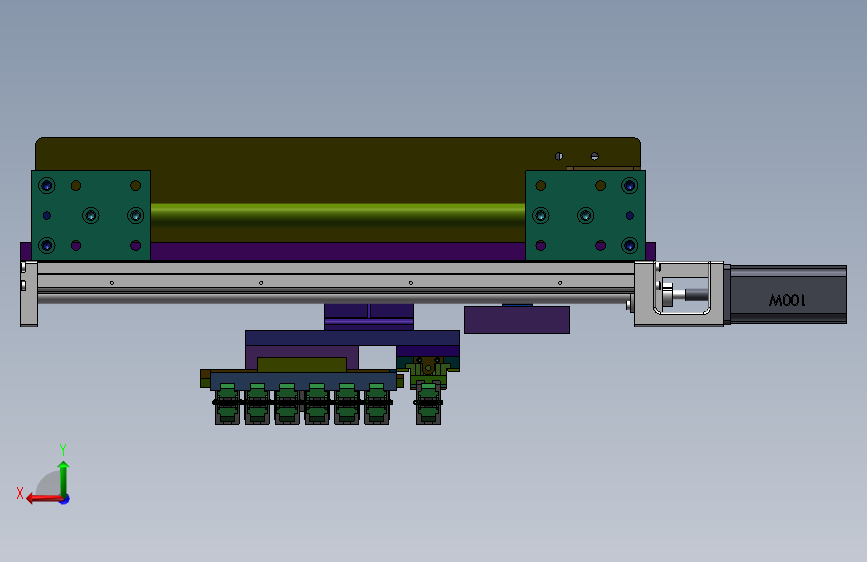This screenshot has width=867, height=562.
Task: Select the single separate nozzle right of the row
Action: (428, 403)
